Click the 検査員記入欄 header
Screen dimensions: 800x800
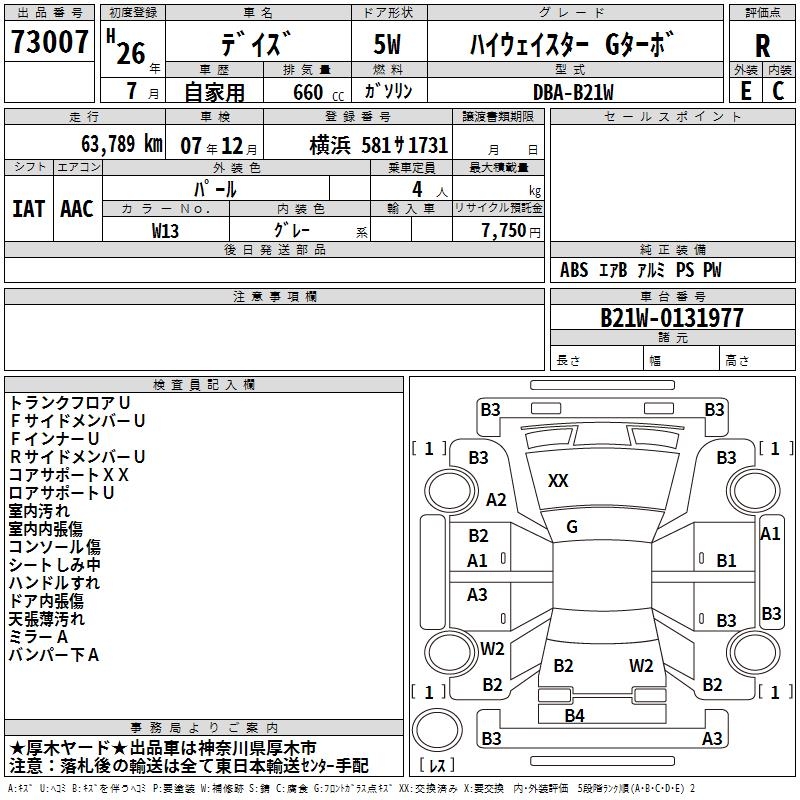click(204, 385)
